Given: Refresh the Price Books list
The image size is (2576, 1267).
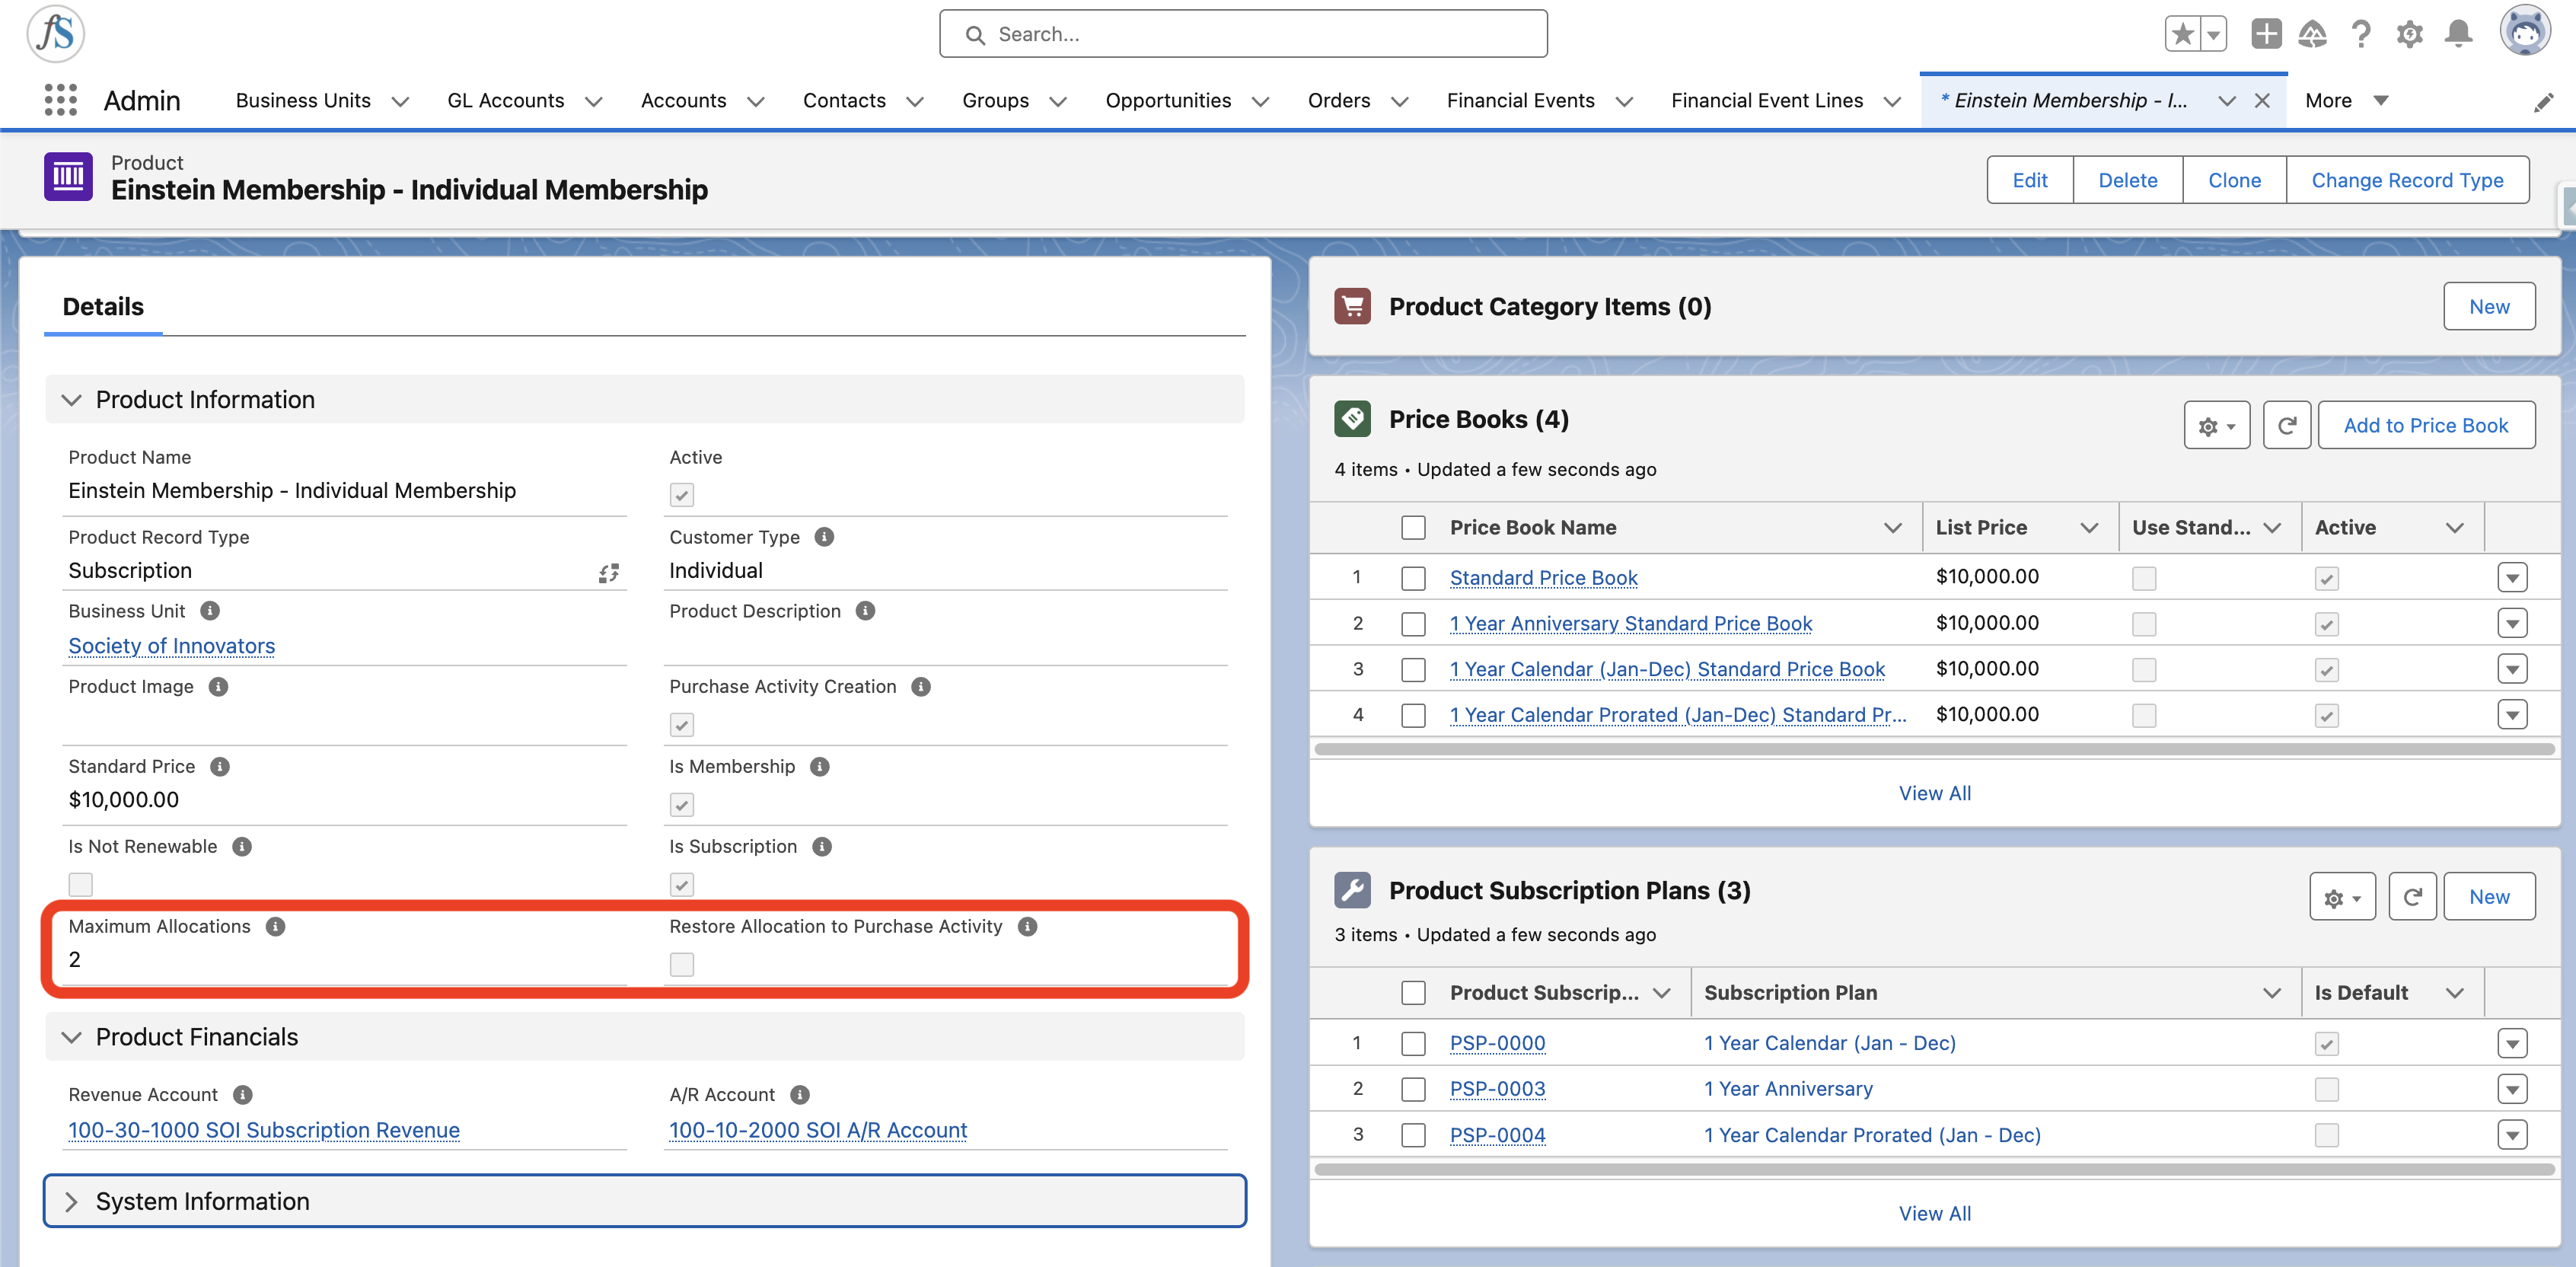Looking at the screenshot, I should pos(2286,426).
